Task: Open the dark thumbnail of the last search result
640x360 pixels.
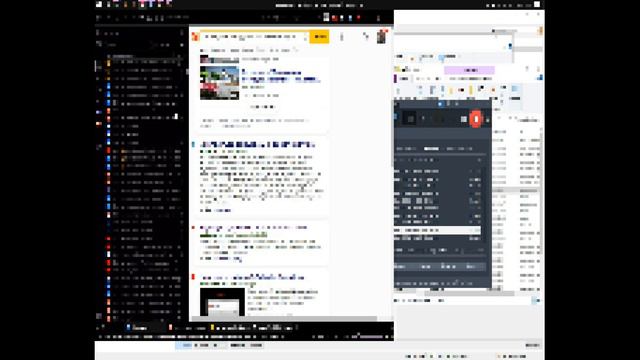Action: coord(222,302)
